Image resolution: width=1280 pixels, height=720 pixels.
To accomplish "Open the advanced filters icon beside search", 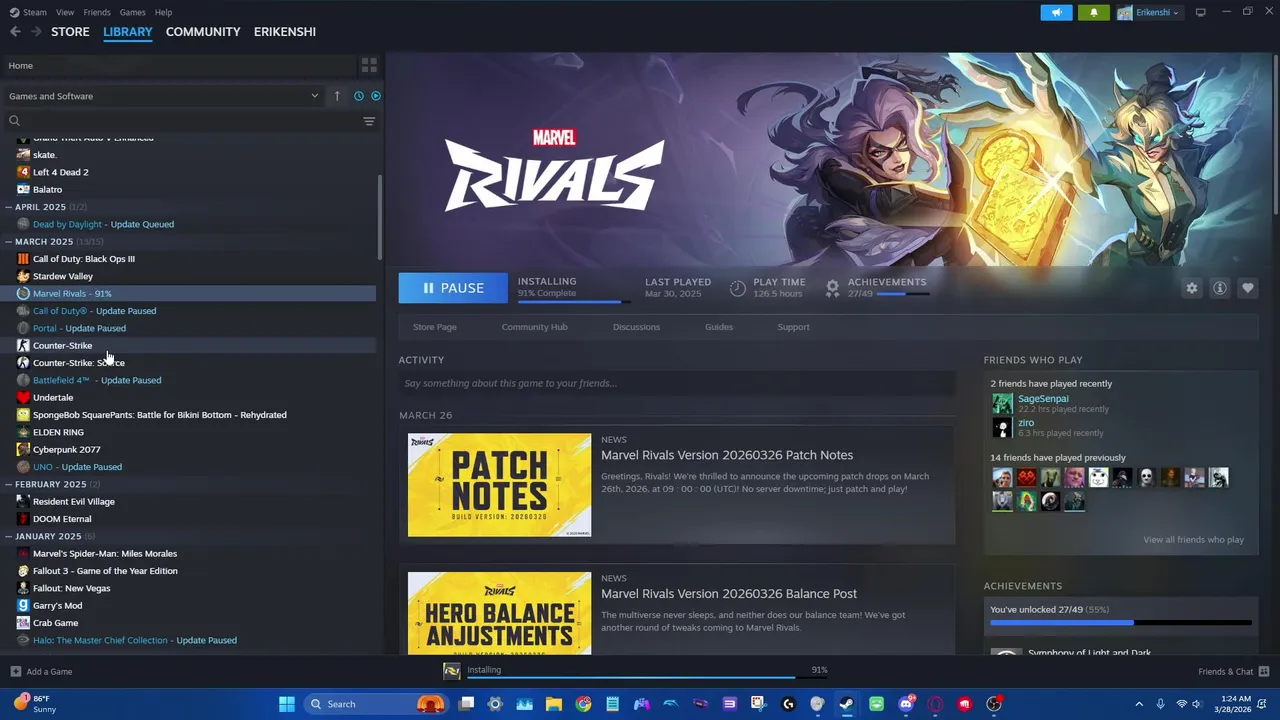I will click(369, 121).
